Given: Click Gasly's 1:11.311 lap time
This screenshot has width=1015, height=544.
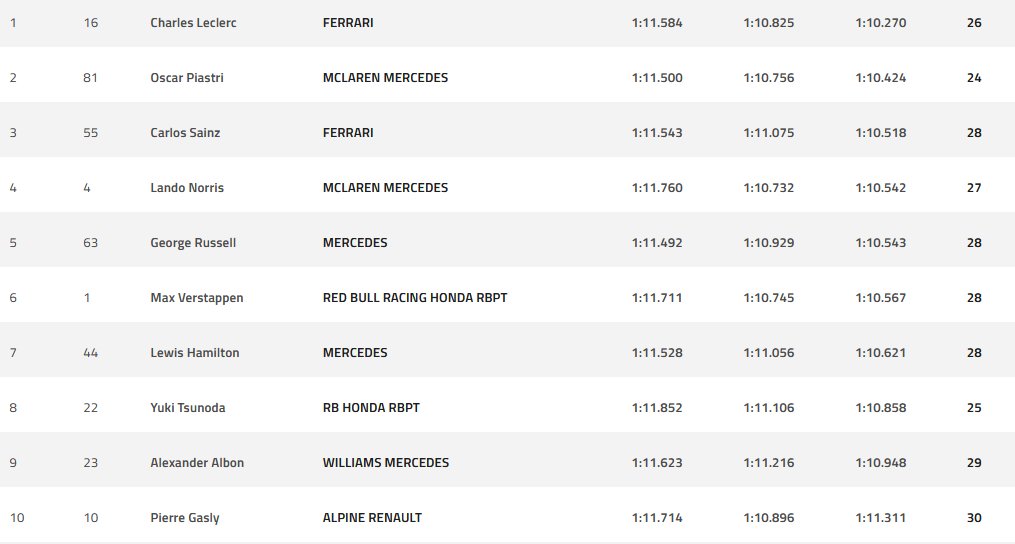Looking at the screenshot, I should pos(880,518).
